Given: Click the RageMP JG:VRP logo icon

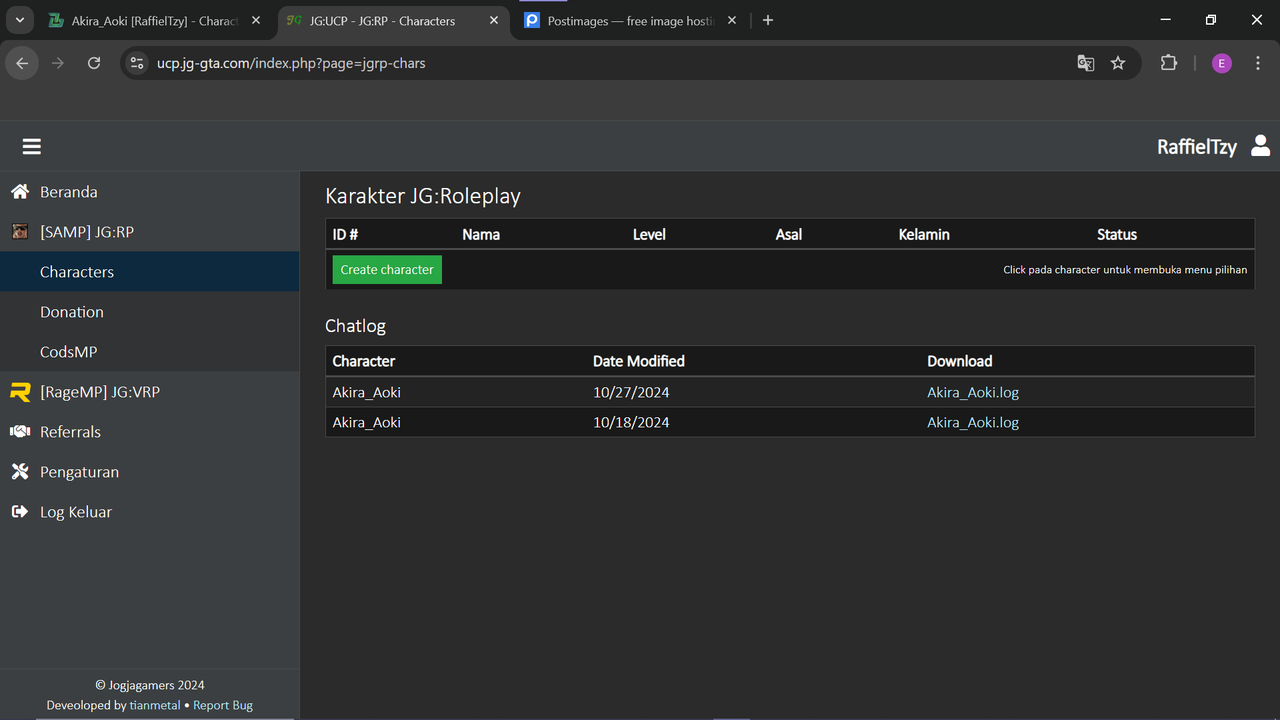Looking at the screenshot, I should coord(20,392).
